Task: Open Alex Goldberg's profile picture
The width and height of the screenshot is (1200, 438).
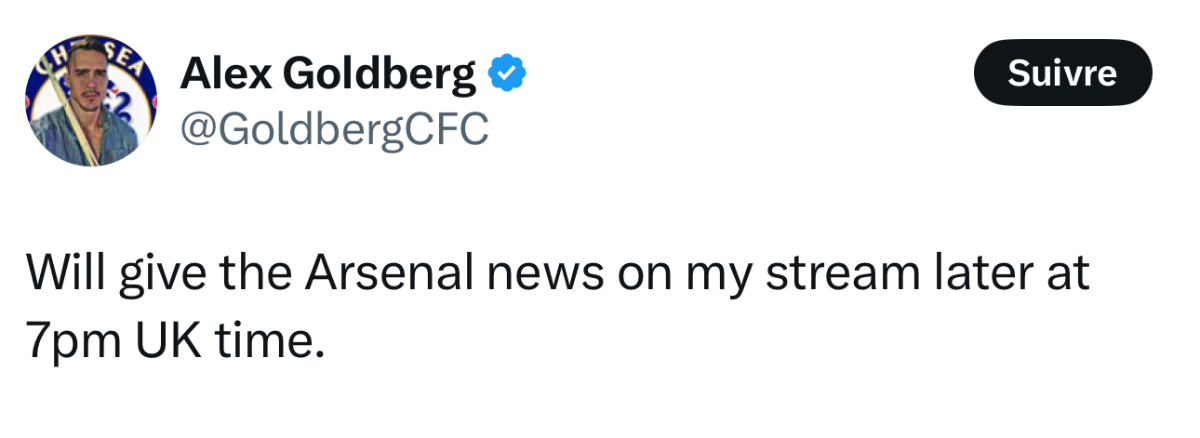Action: point(94,103)
